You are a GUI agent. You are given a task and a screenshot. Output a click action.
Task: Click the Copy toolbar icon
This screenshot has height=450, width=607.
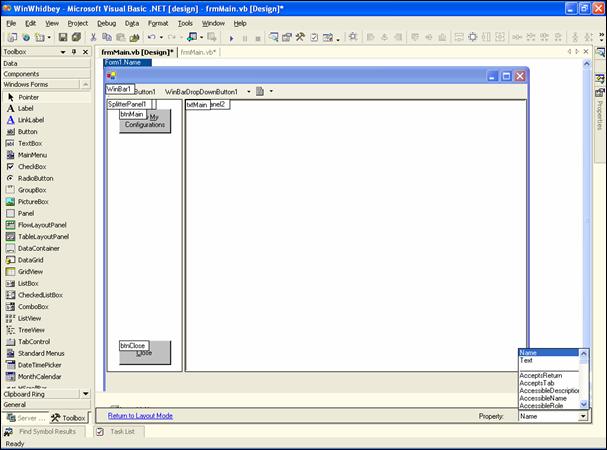coord(106,37)
